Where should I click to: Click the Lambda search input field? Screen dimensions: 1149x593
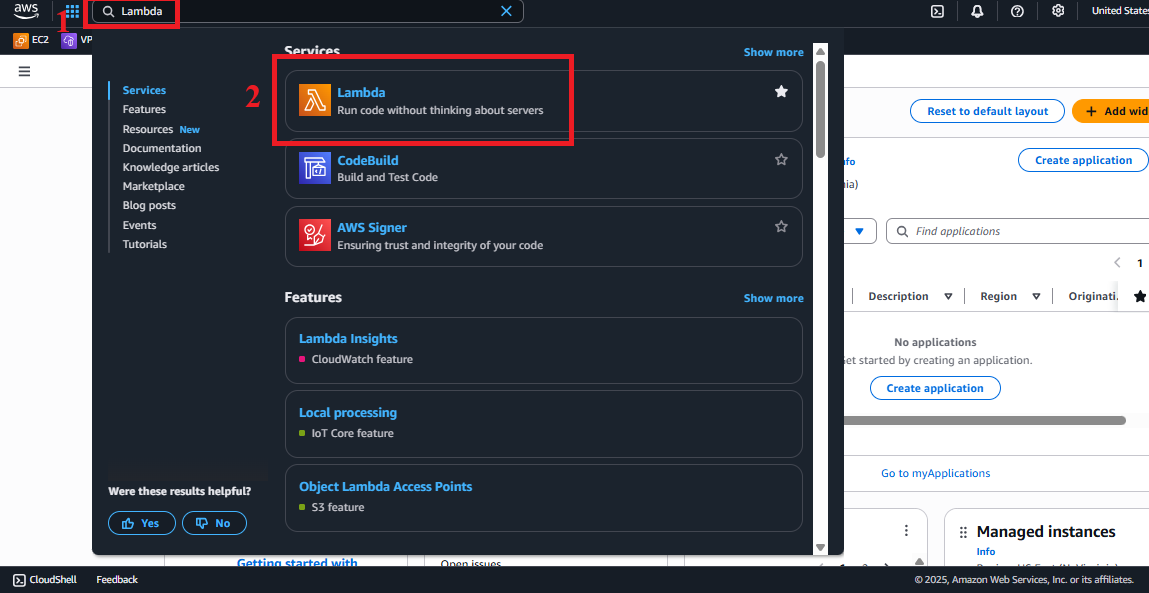click(308, 11)
